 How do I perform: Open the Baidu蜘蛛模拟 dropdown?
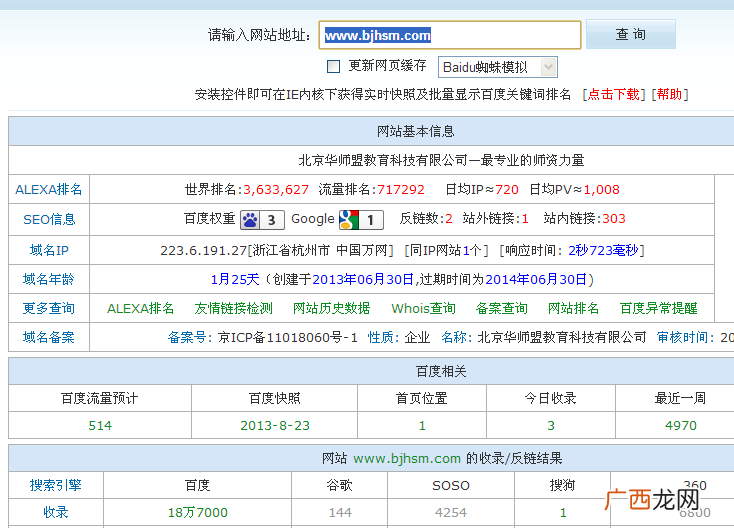click(x=498, y=67)
